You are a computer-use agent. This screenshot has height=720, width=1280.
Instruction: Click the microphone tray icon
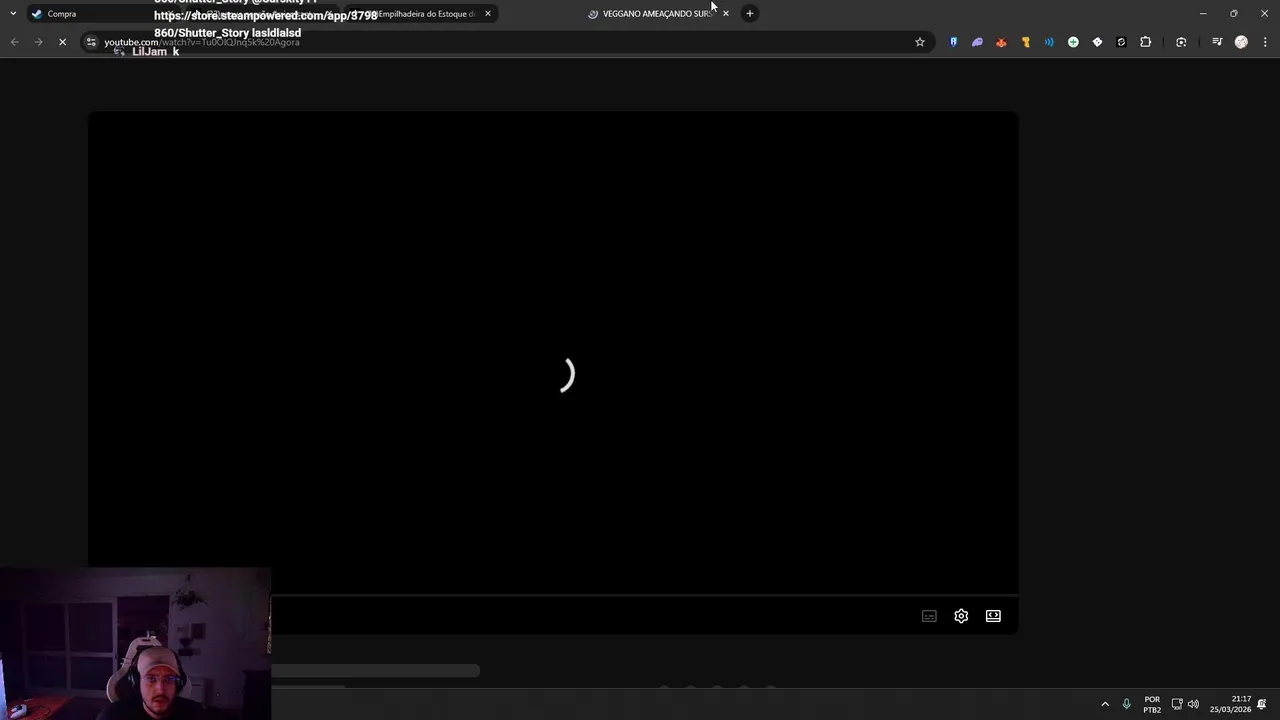1127,704
